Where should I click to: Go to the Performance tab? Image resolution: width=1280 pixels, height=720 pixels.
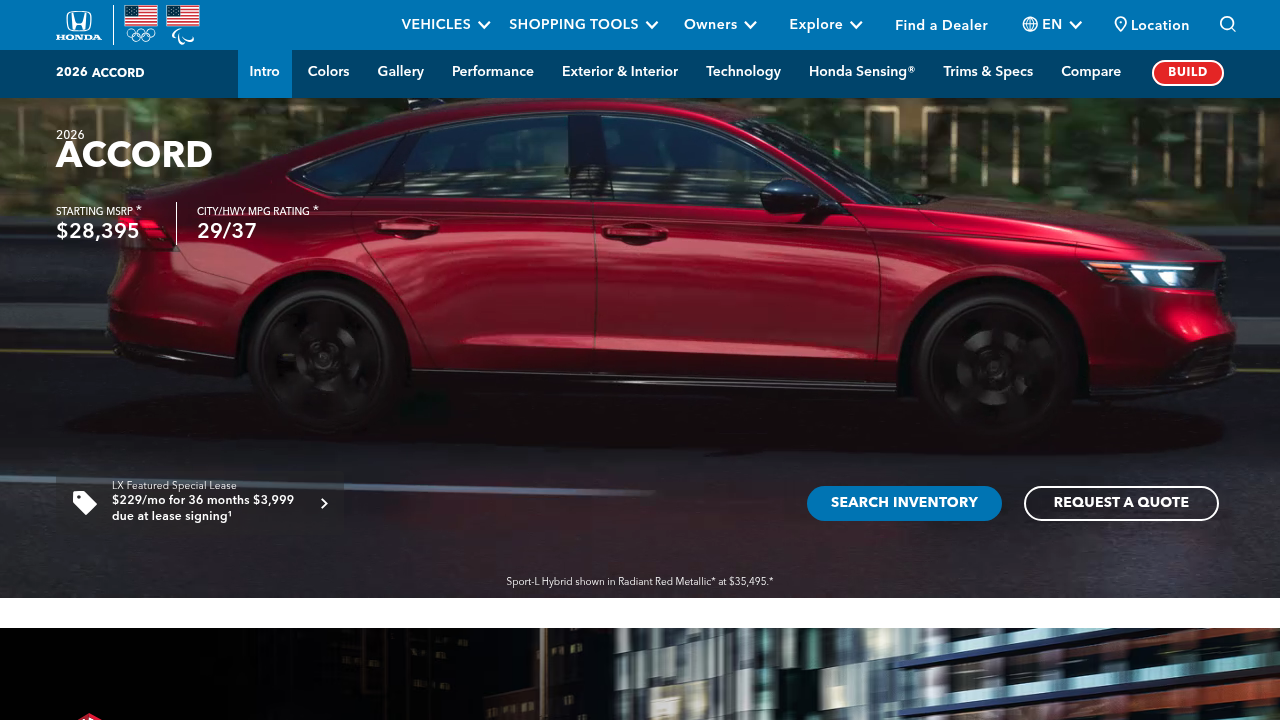pos(493,72)
